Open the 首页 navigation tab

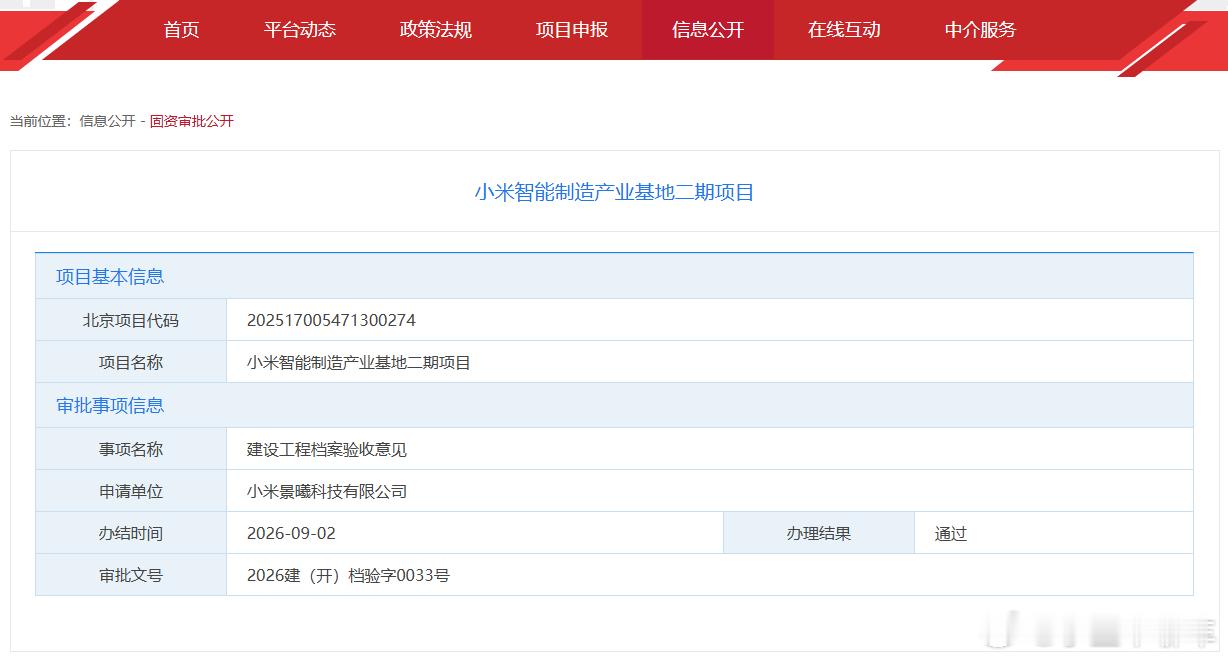click(181, 30)
